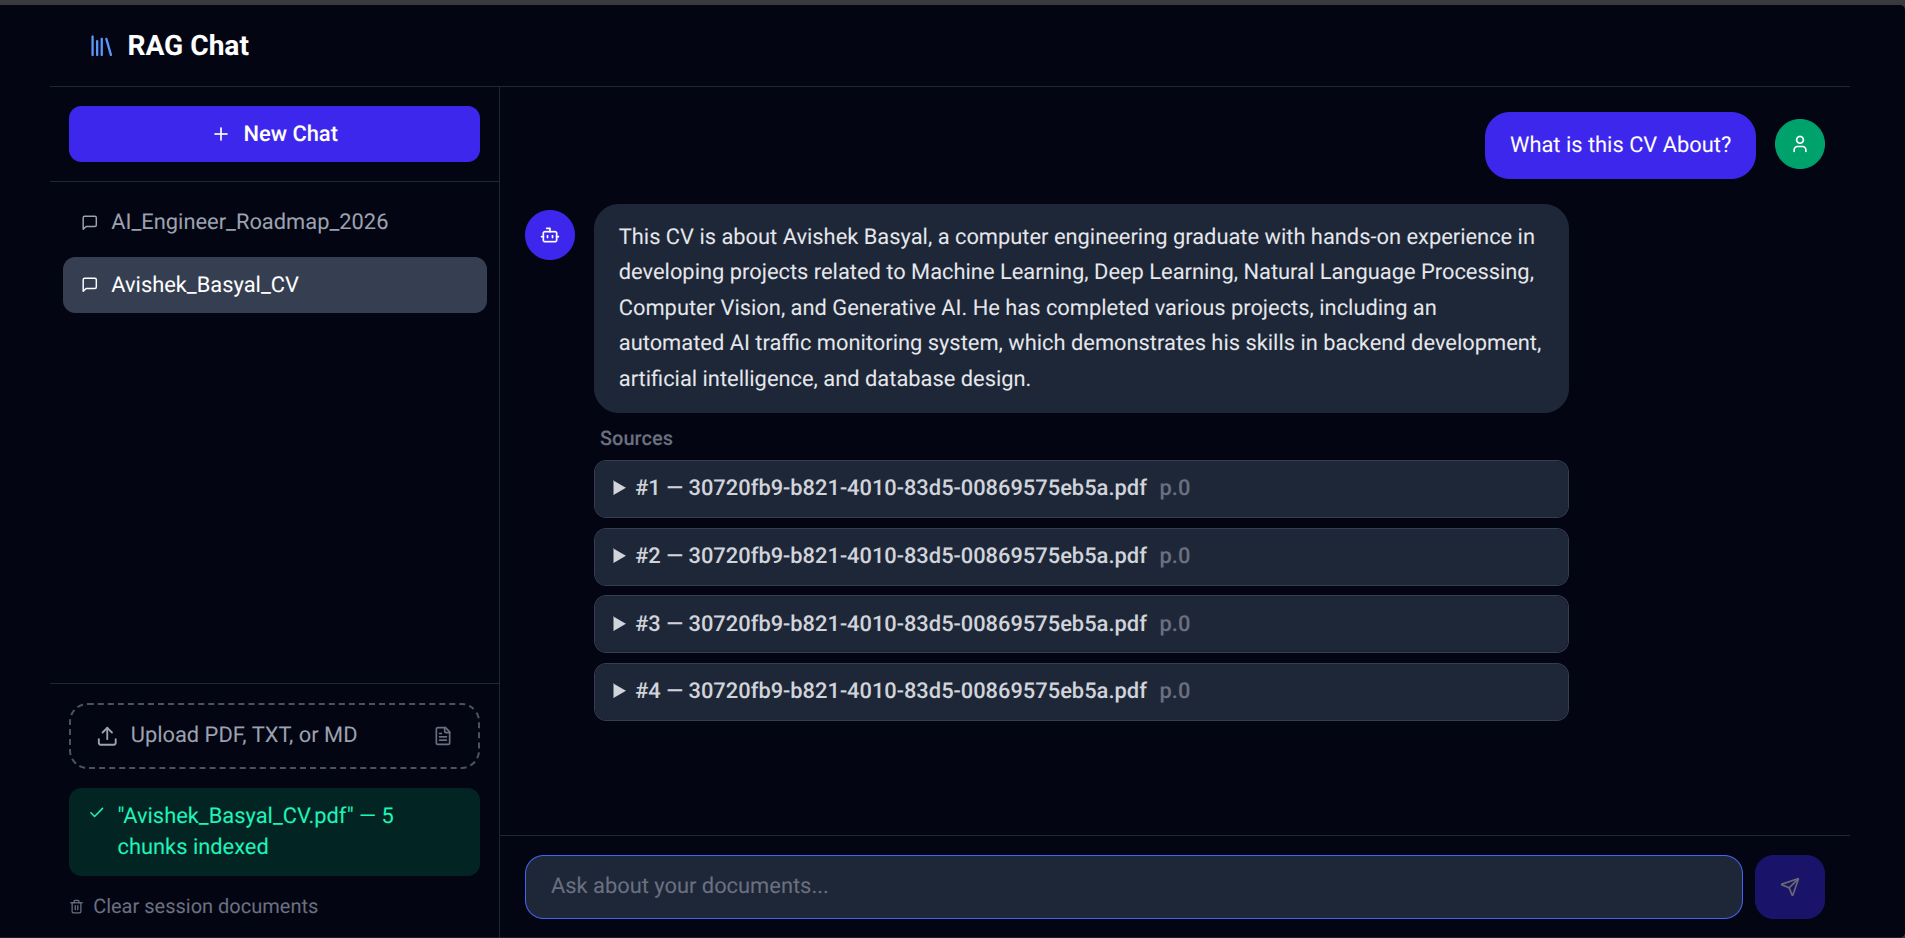Expand source #2 pdf entry
The height and width of the screenshot is (938, 1905).
pyautogui.click(x=1081, y=556)
